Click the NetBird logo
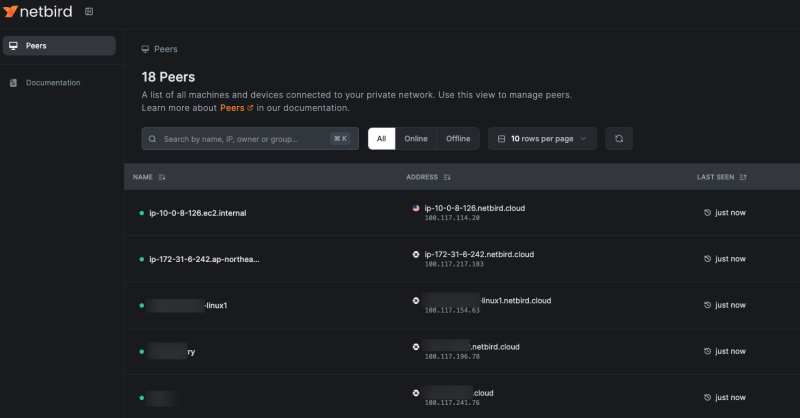800x418 pixels. click(x=39, y=12)
